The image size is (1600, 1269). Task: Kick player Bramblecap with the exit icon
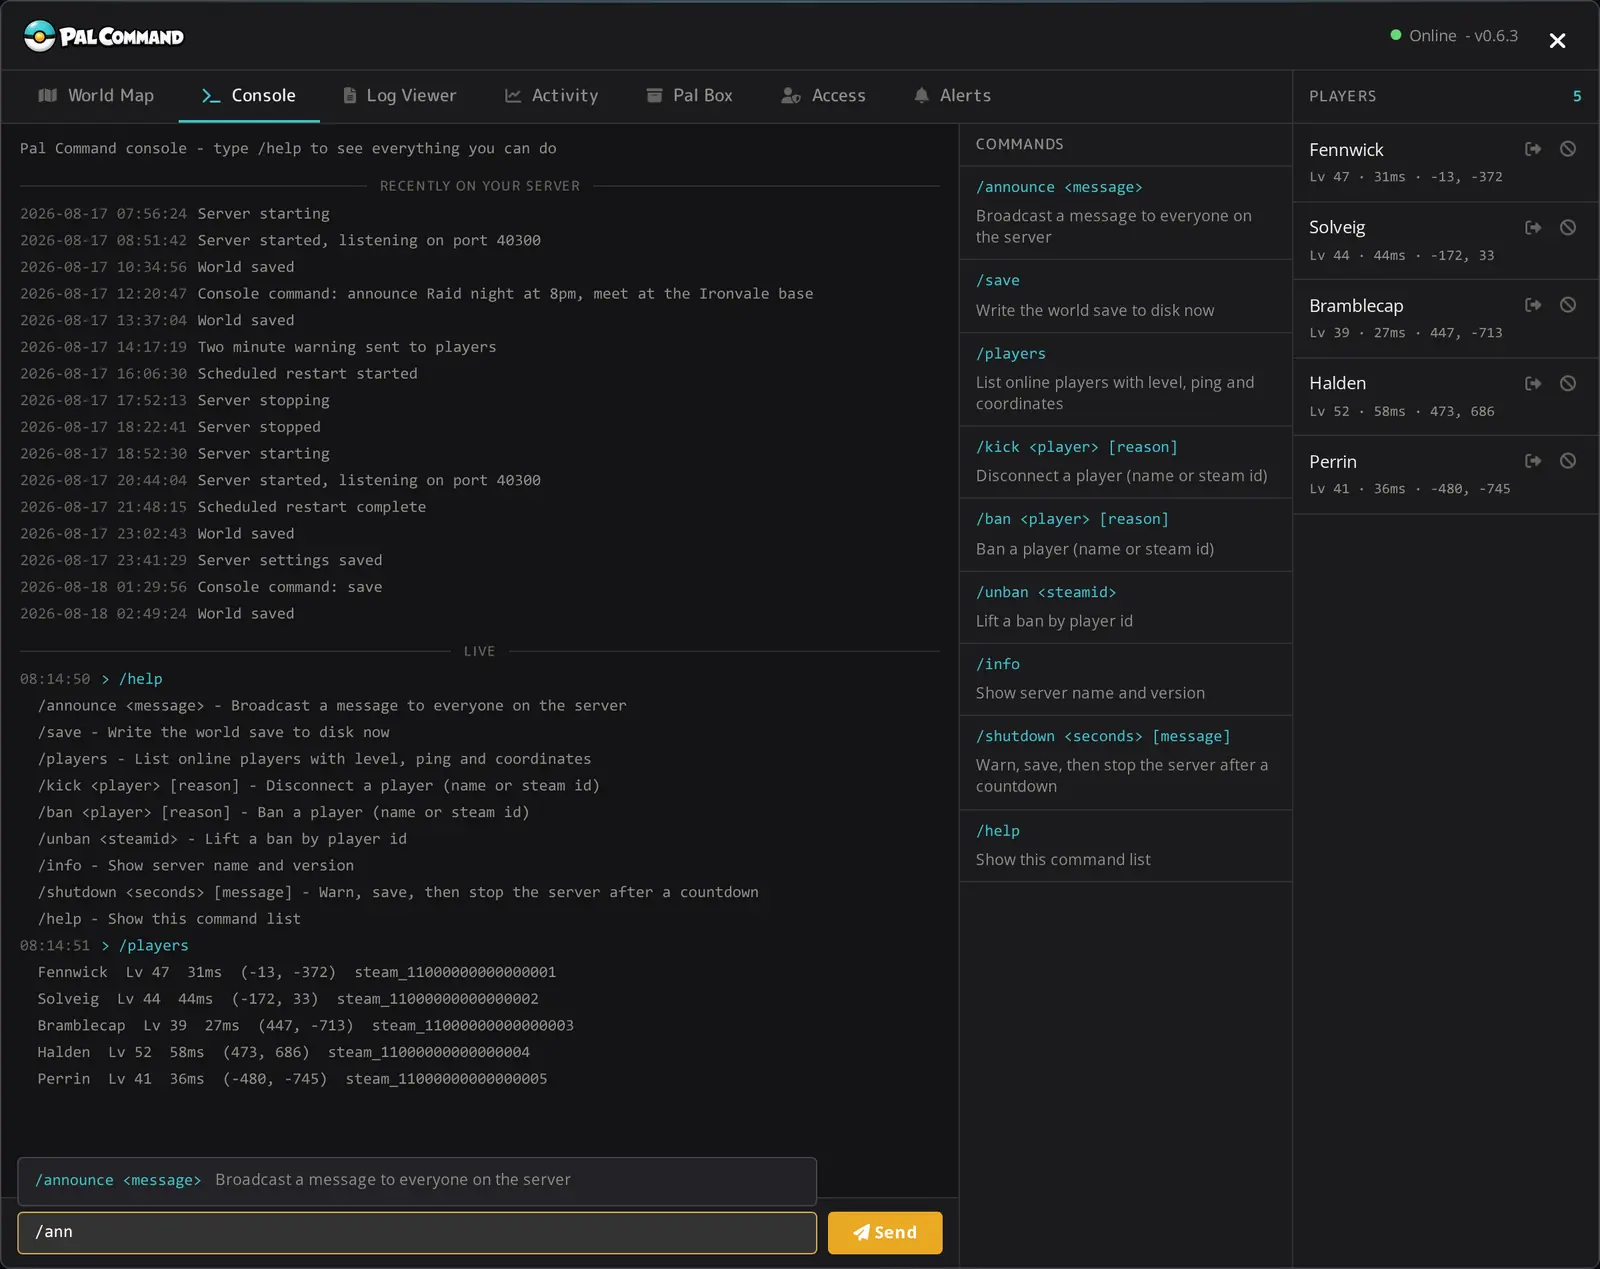(x=1533, y=305)
